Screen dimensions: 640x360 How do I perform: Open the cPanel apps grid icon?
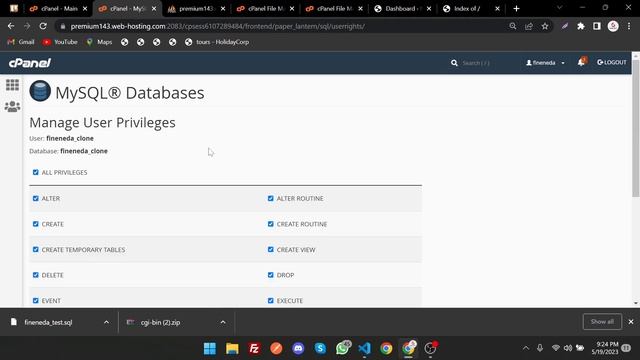coord(12,85)
